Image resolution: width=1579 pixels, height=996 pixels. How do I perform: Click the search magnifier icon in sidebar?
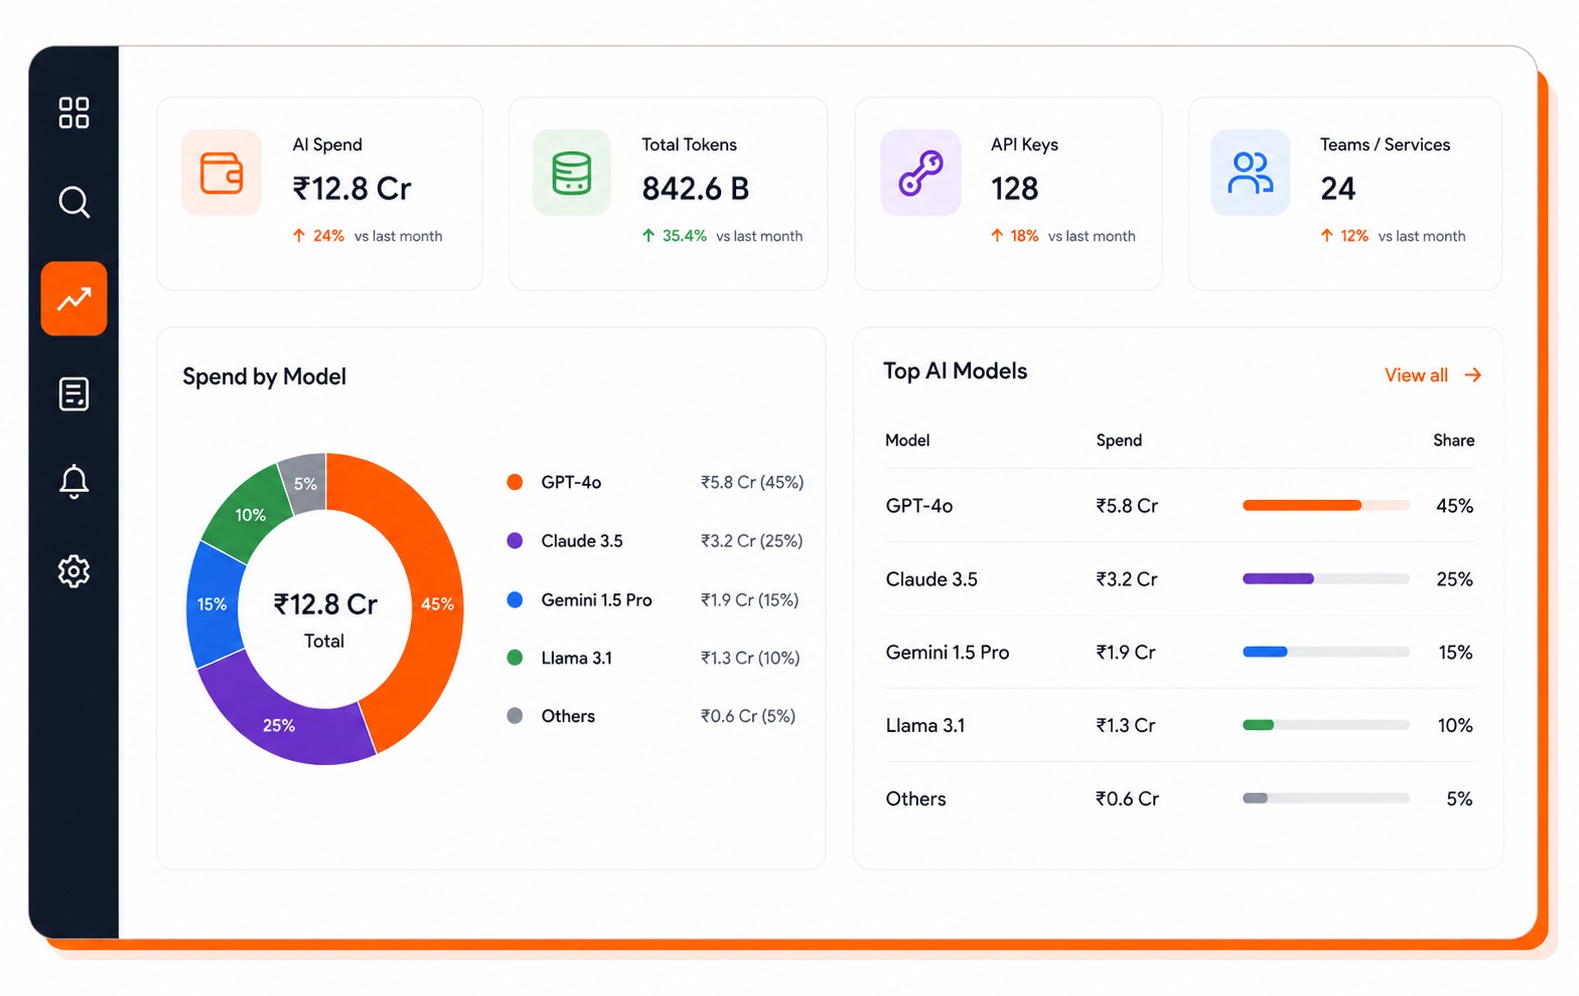click(74, 202)
